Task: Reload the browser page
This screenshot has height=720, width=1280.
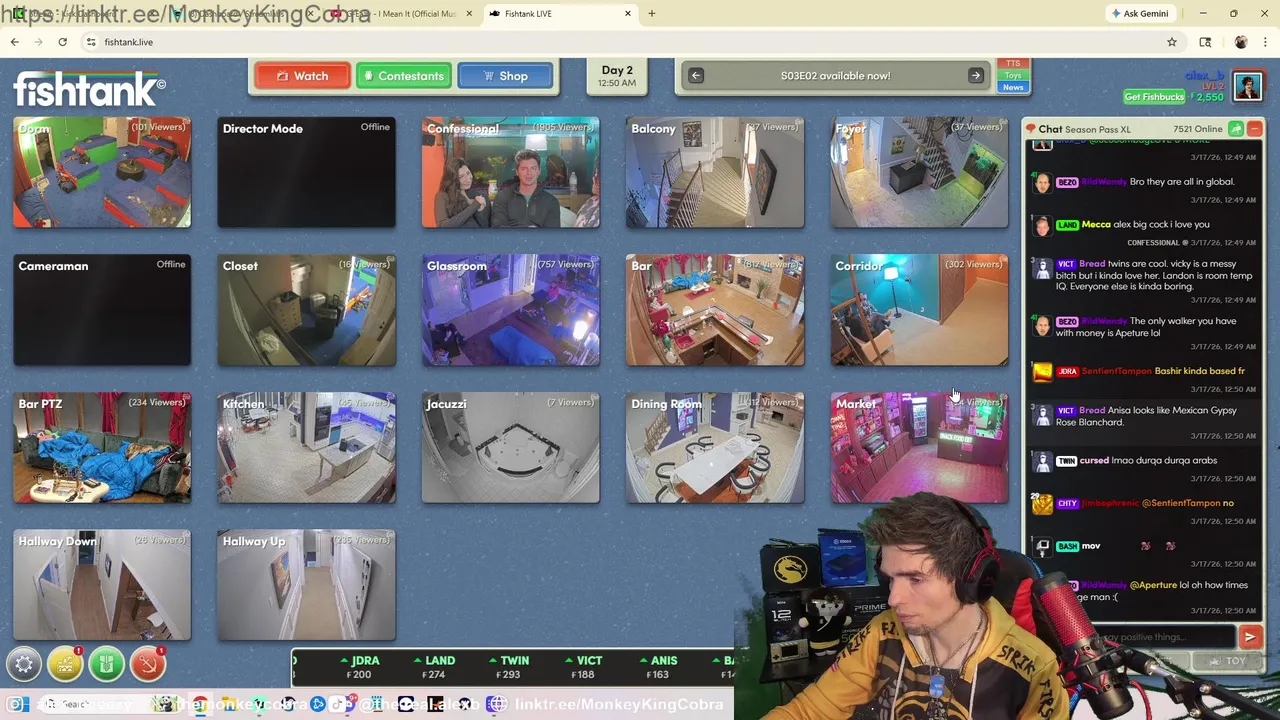Action: (62, 42)
